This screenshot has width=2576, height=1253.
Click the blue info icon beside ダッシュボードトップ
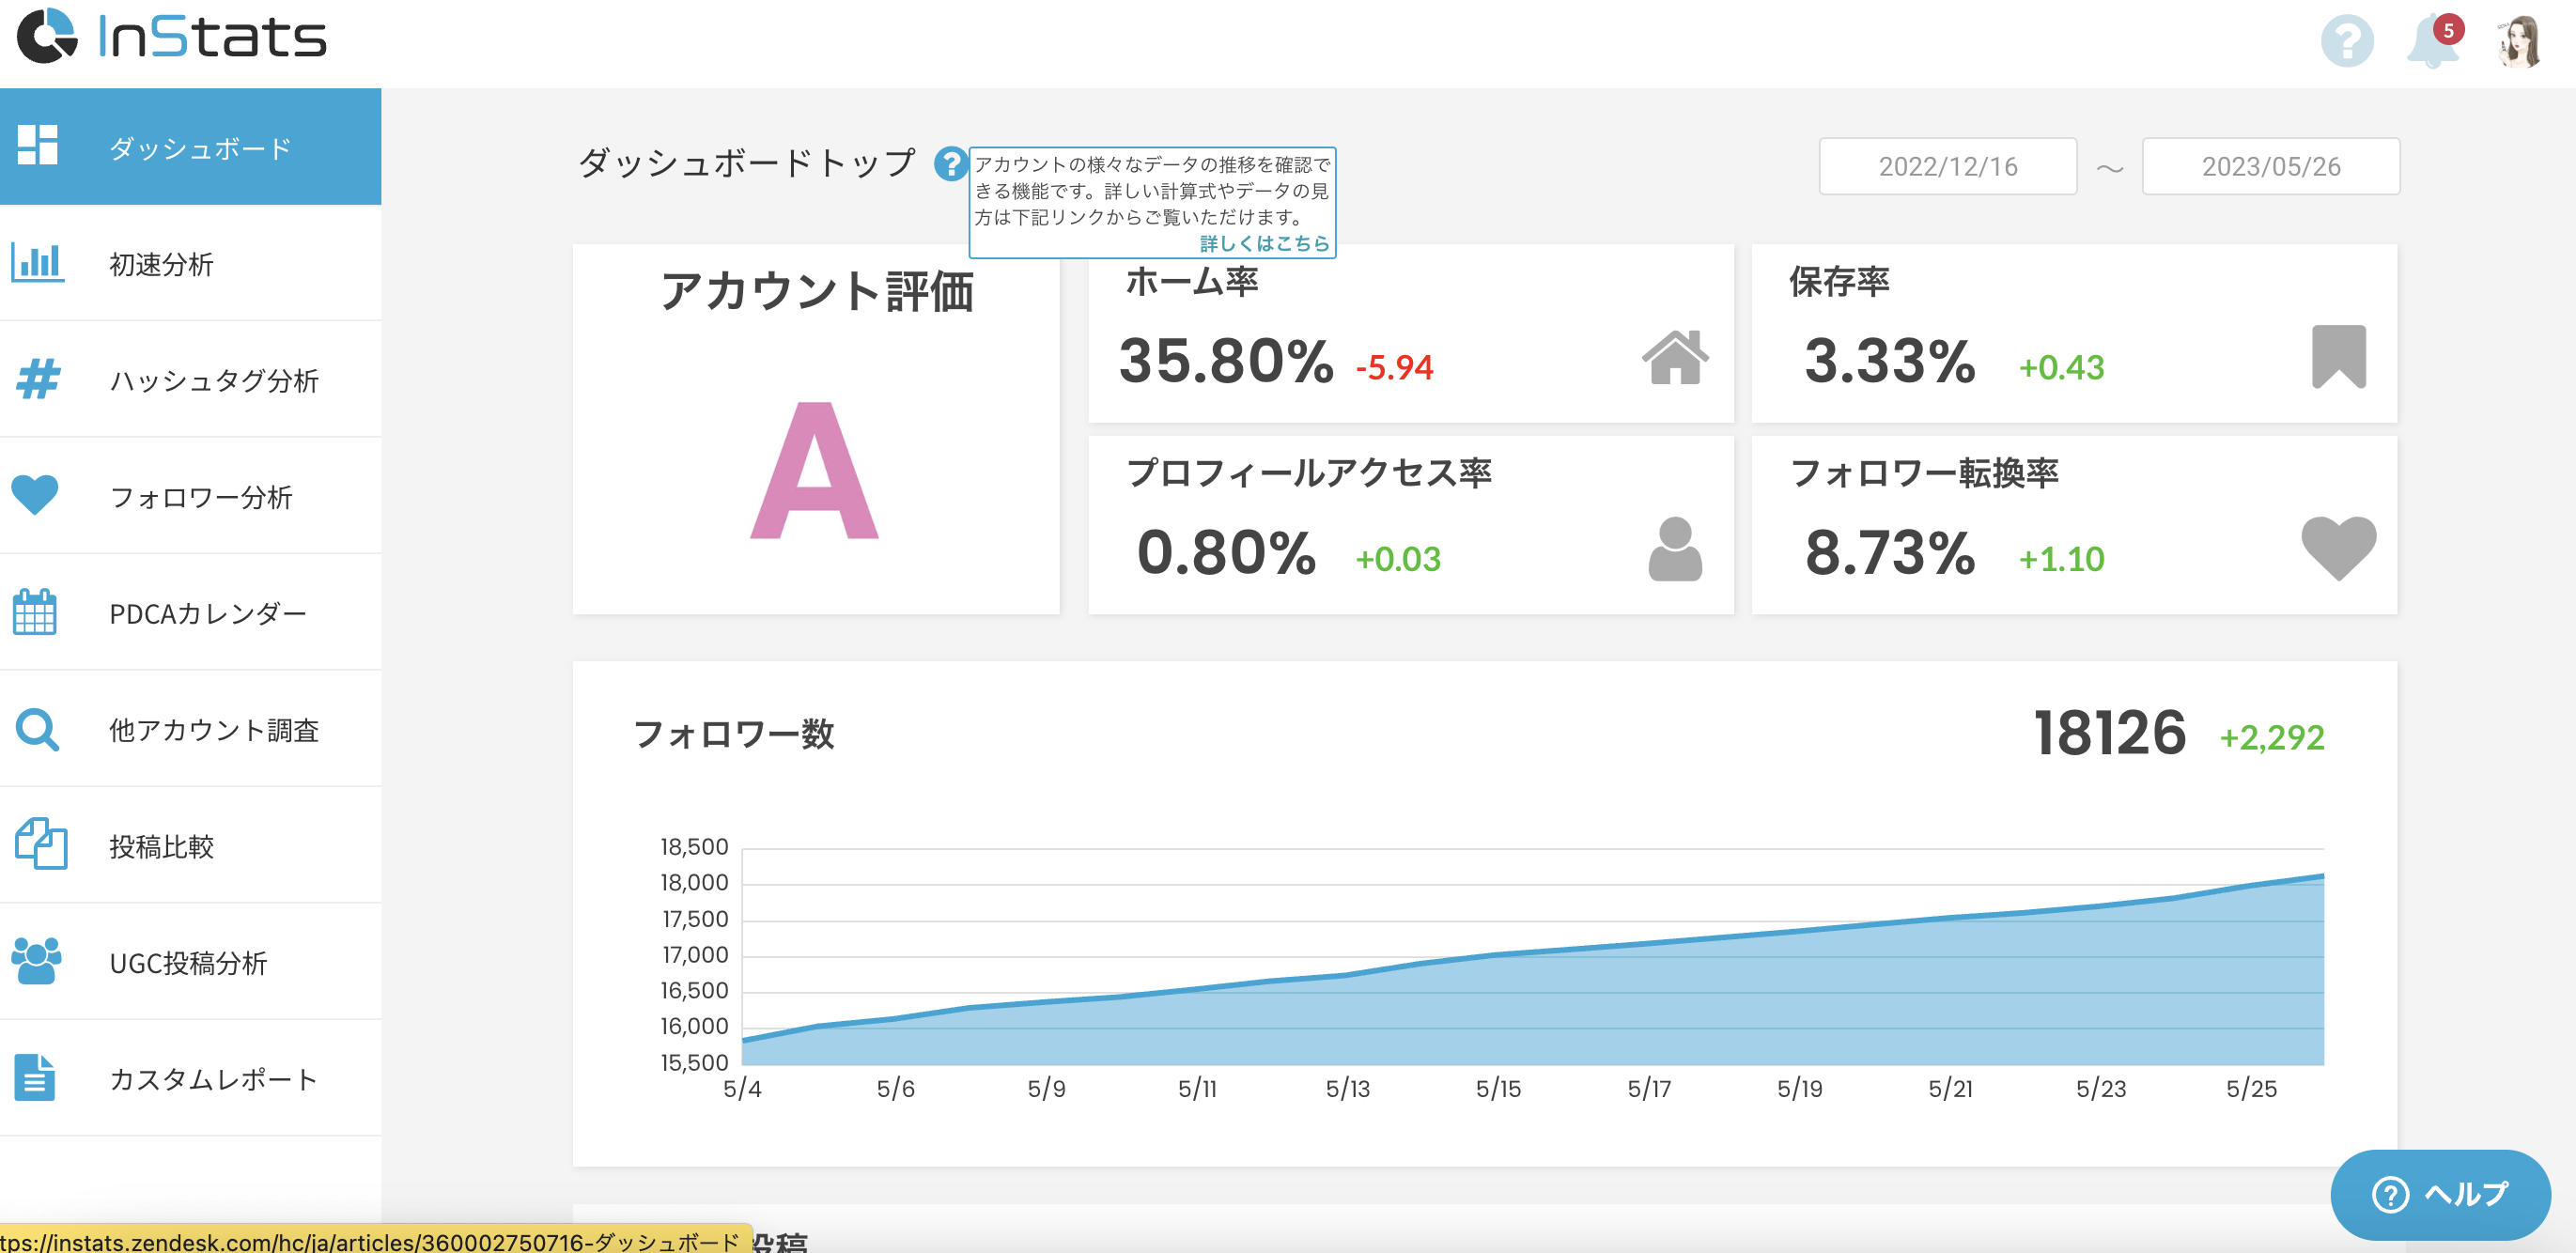(x=949, y=163)
